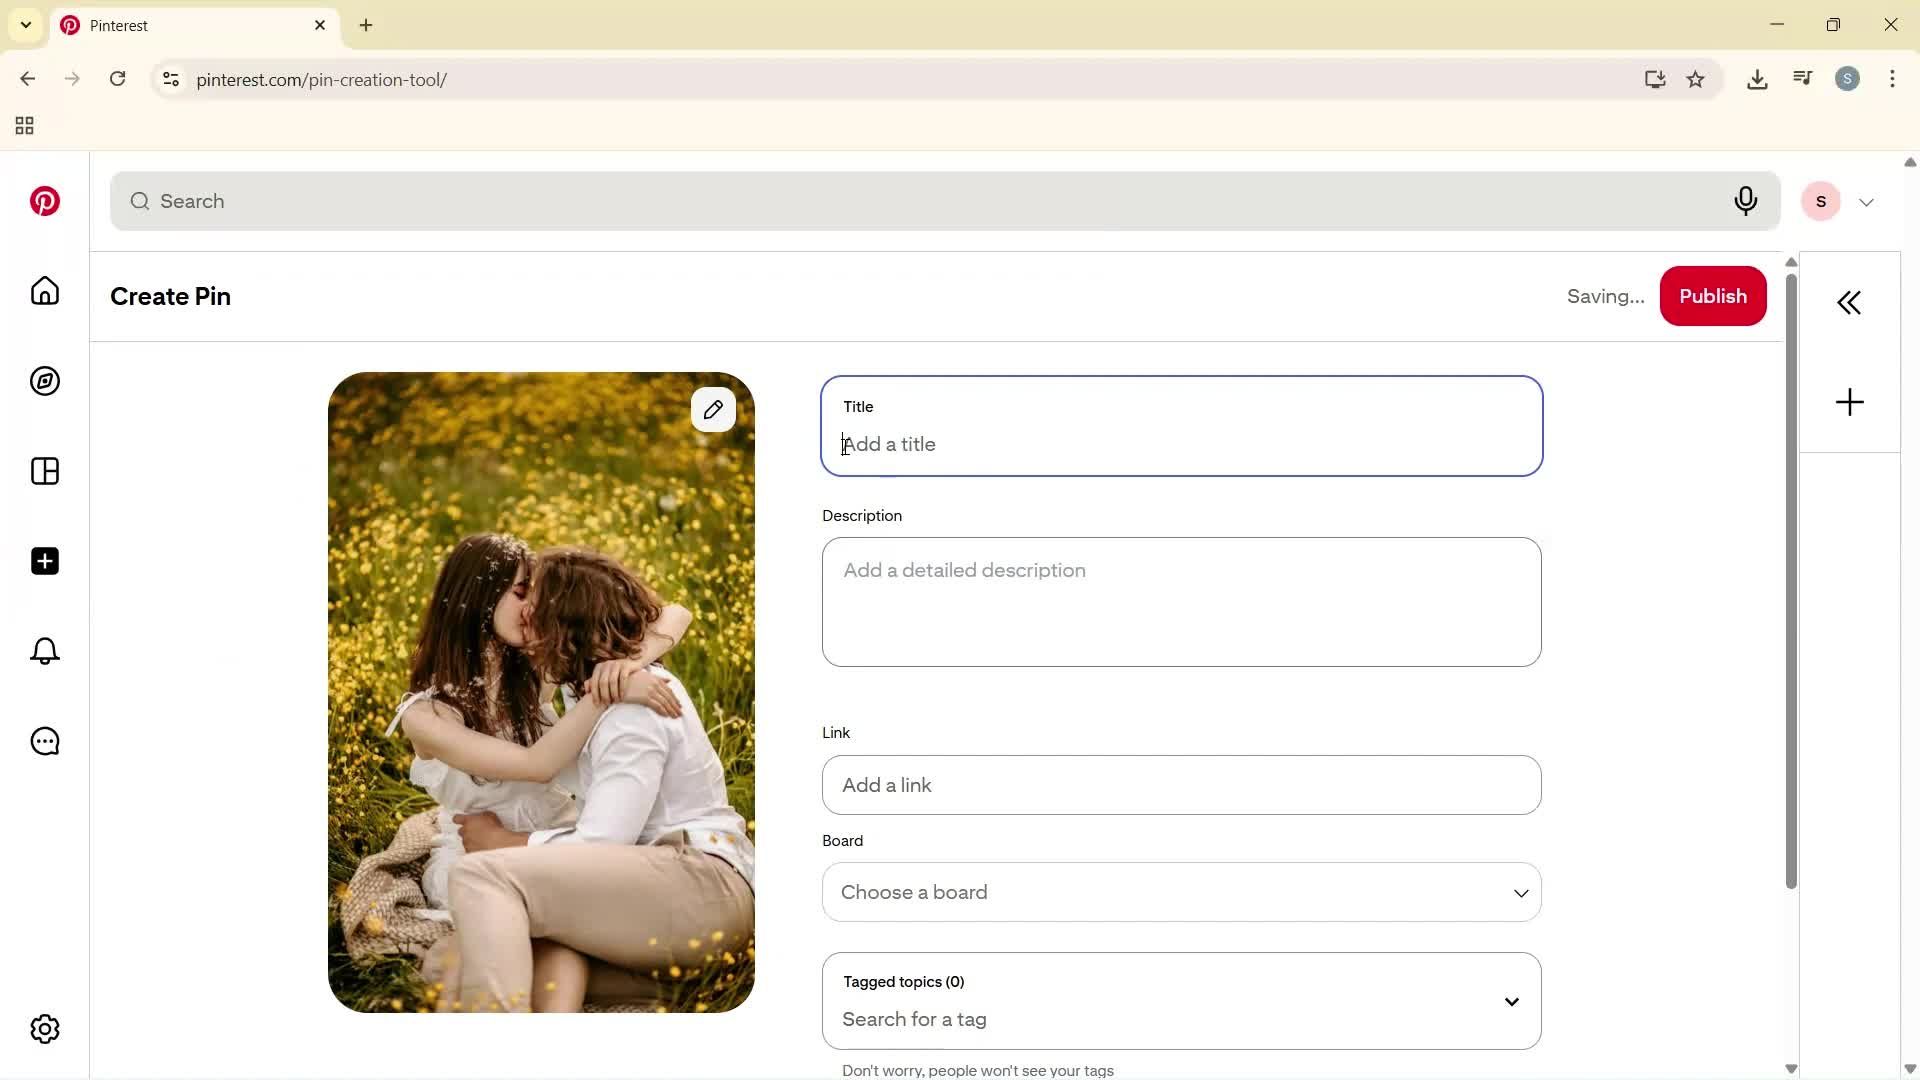The height and width of the screenshot is (1080, 1920).
Task: Open messages via the chat icon
Action: click(x=44, y=741)
